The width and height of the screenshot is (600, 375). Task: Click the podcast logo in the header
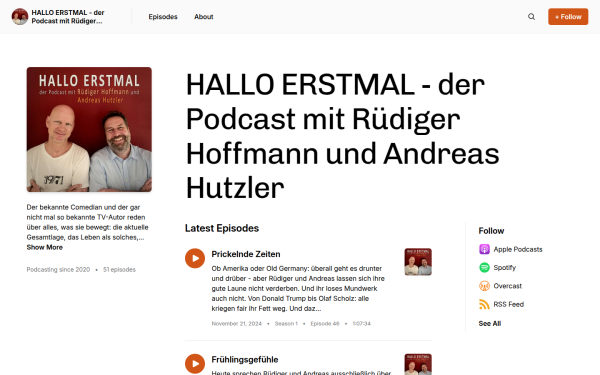point(20,17)
